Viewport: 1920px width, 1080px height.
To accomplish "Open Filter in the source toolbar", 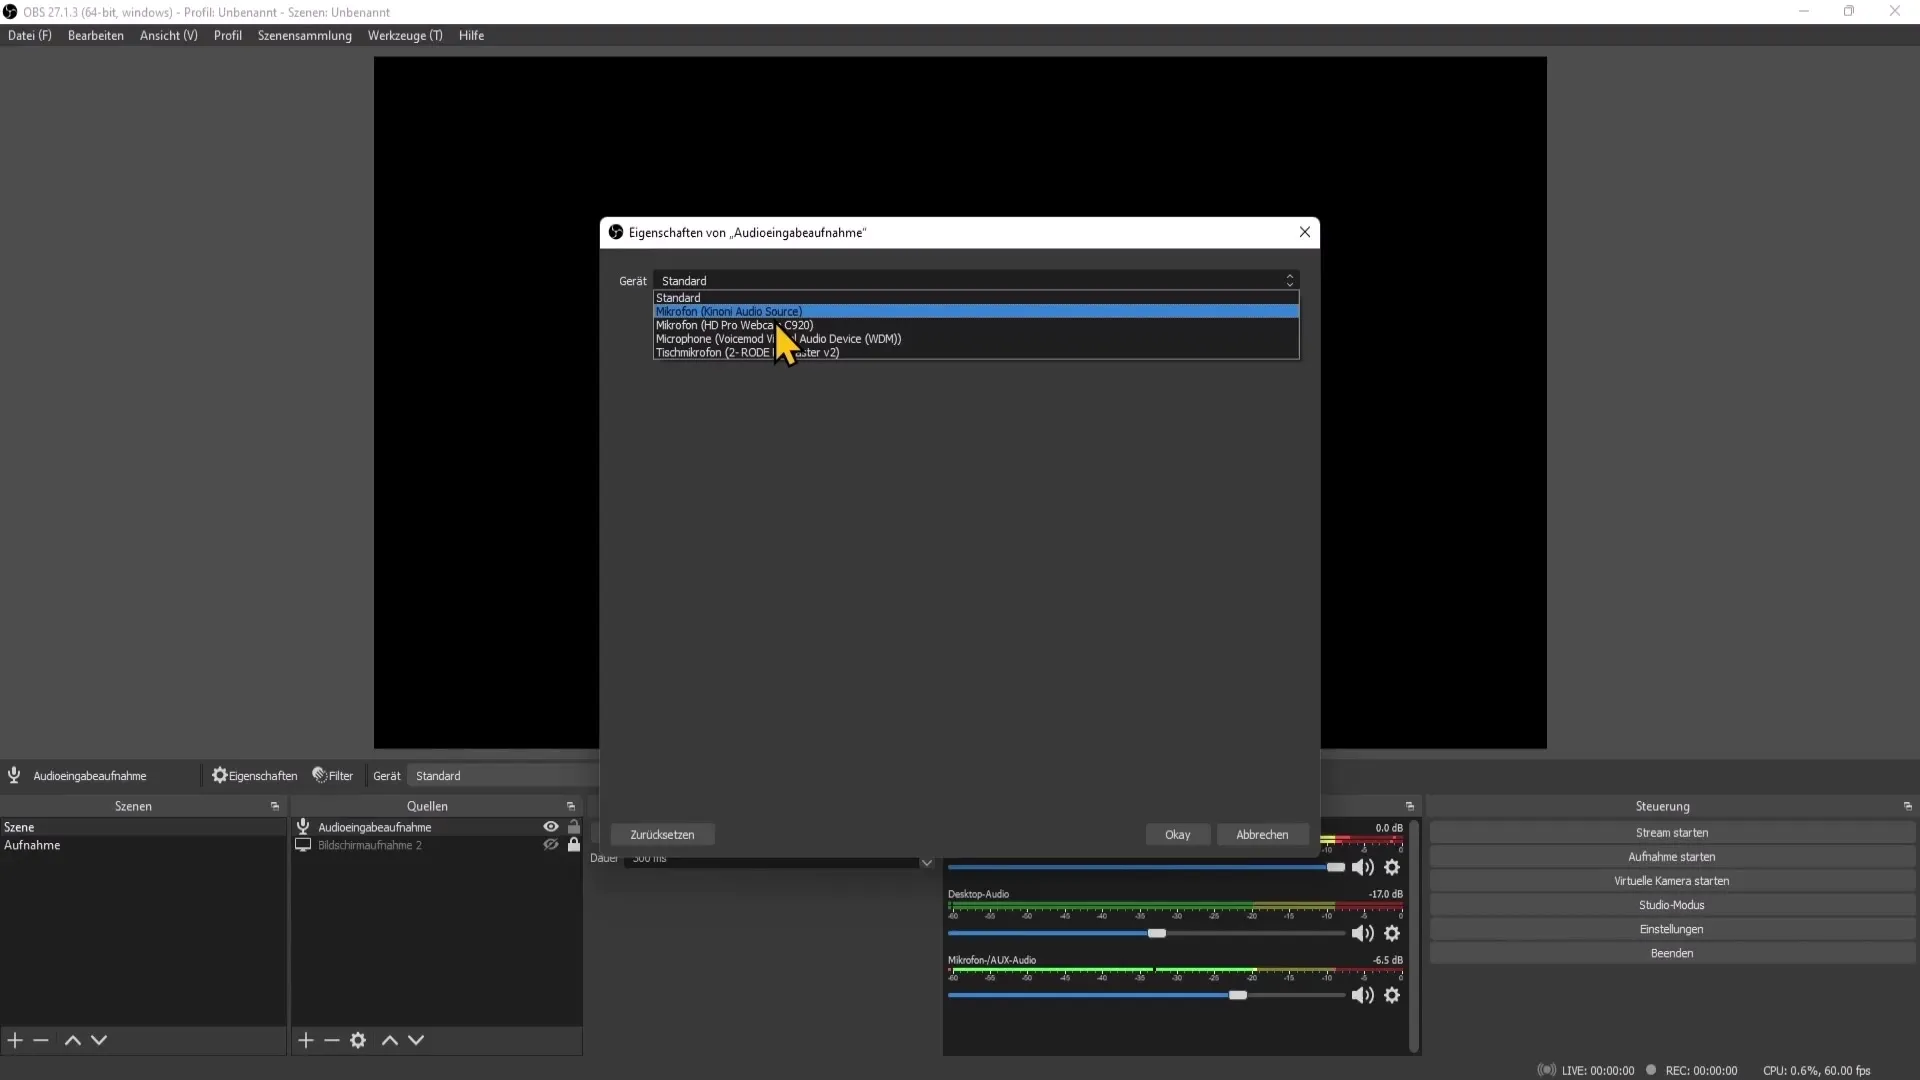I will (333, 776).
